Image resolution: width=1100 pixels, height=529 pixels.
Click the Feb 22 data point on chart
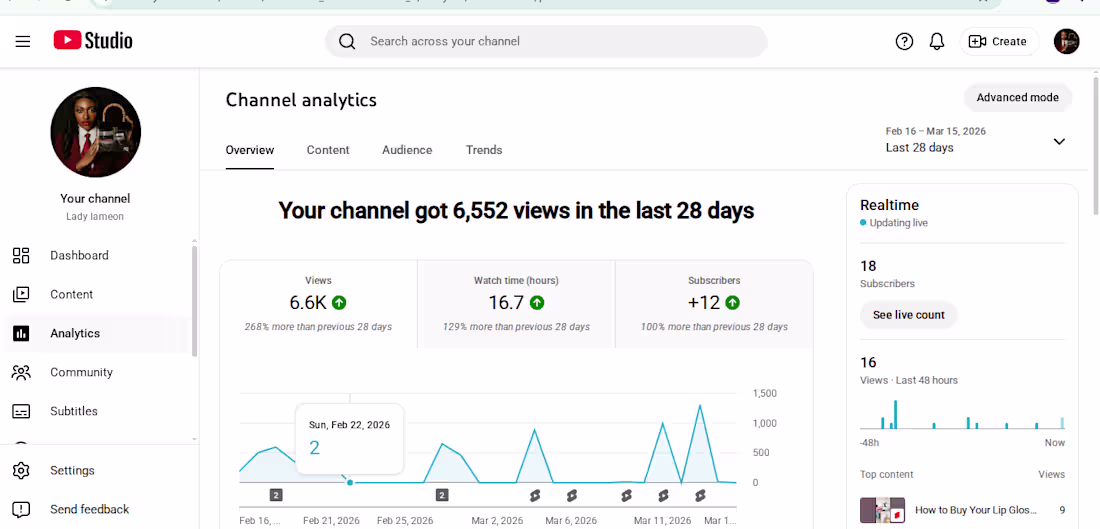pyautogui.click(x=350, y=483)
